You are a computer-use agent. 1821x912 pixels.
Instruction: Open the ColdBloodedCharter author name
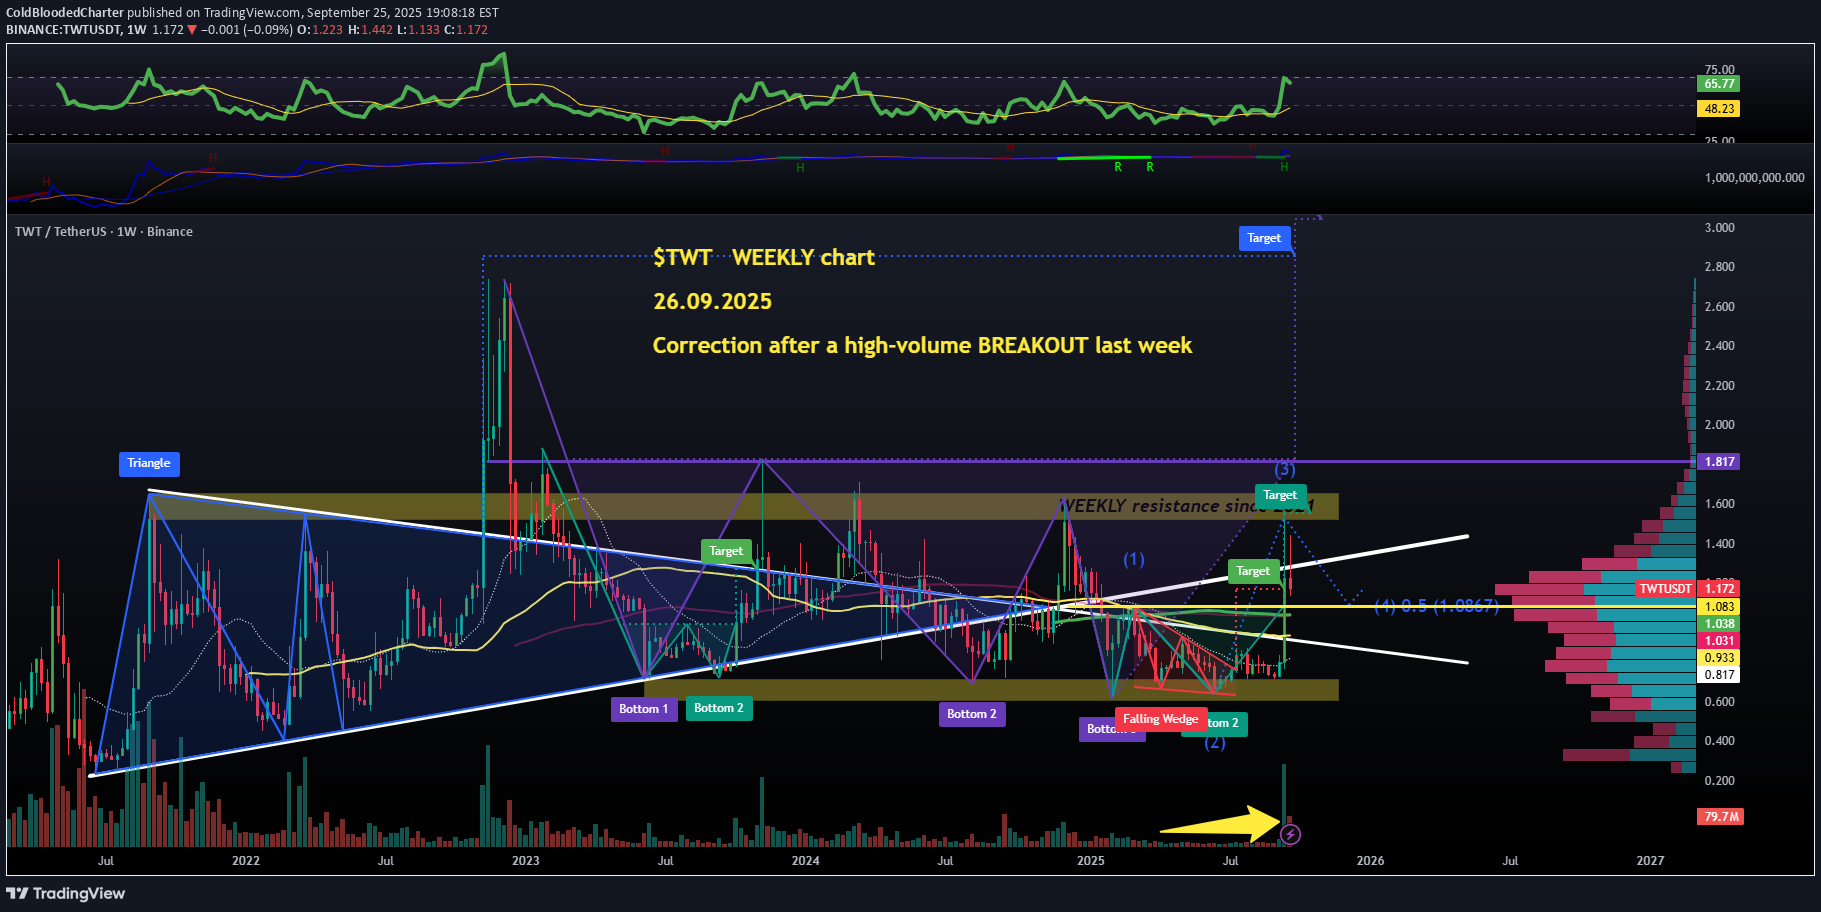65,13
